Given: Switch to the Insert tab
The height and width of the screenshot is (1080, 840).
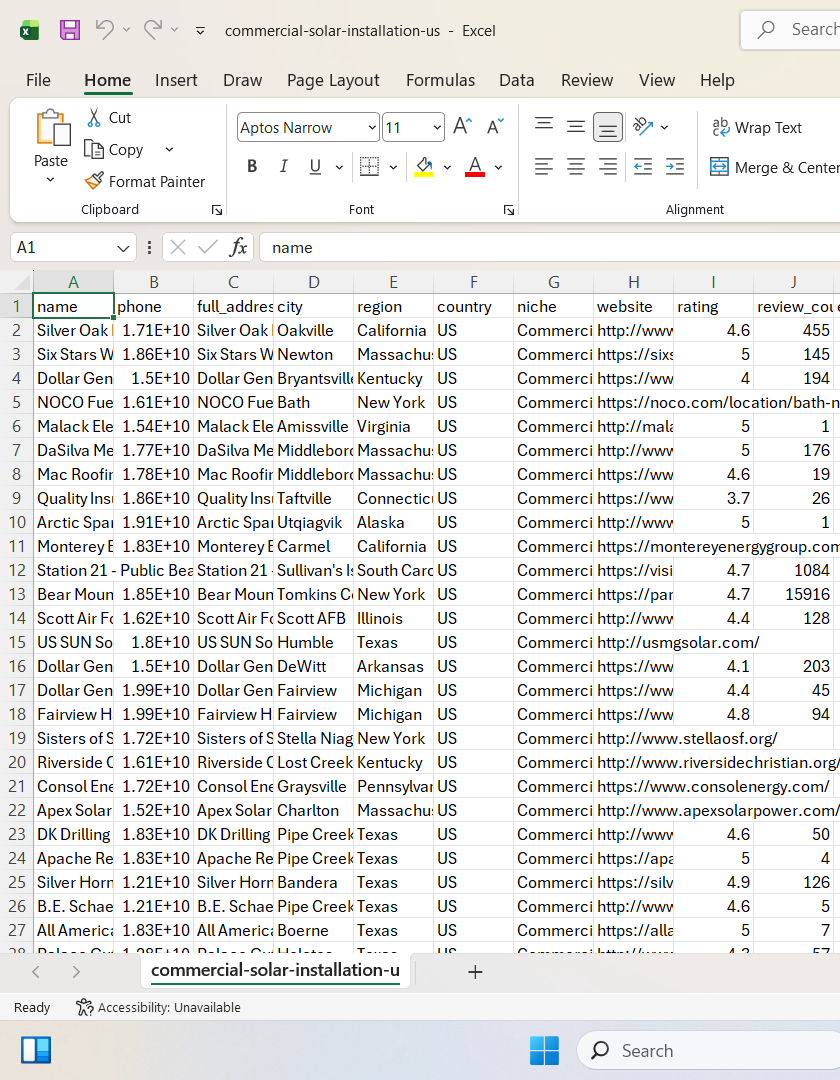Looking at the screenshot, I should [176, 80].
